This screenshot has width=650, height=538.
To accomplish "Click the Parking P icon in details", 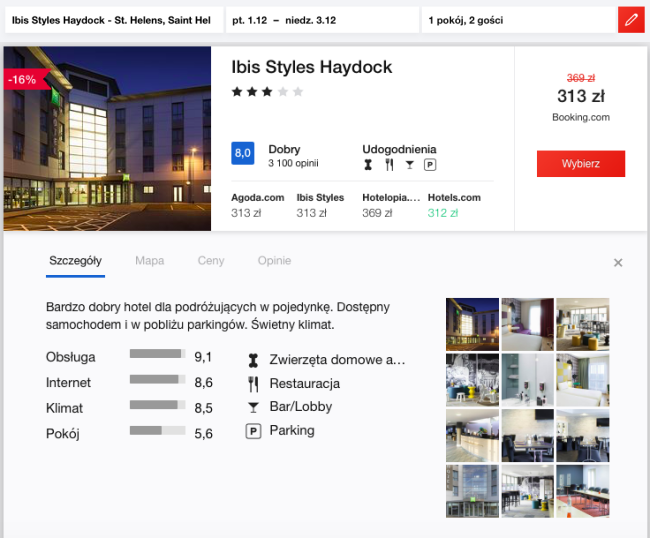I will (x=254, y=431).
